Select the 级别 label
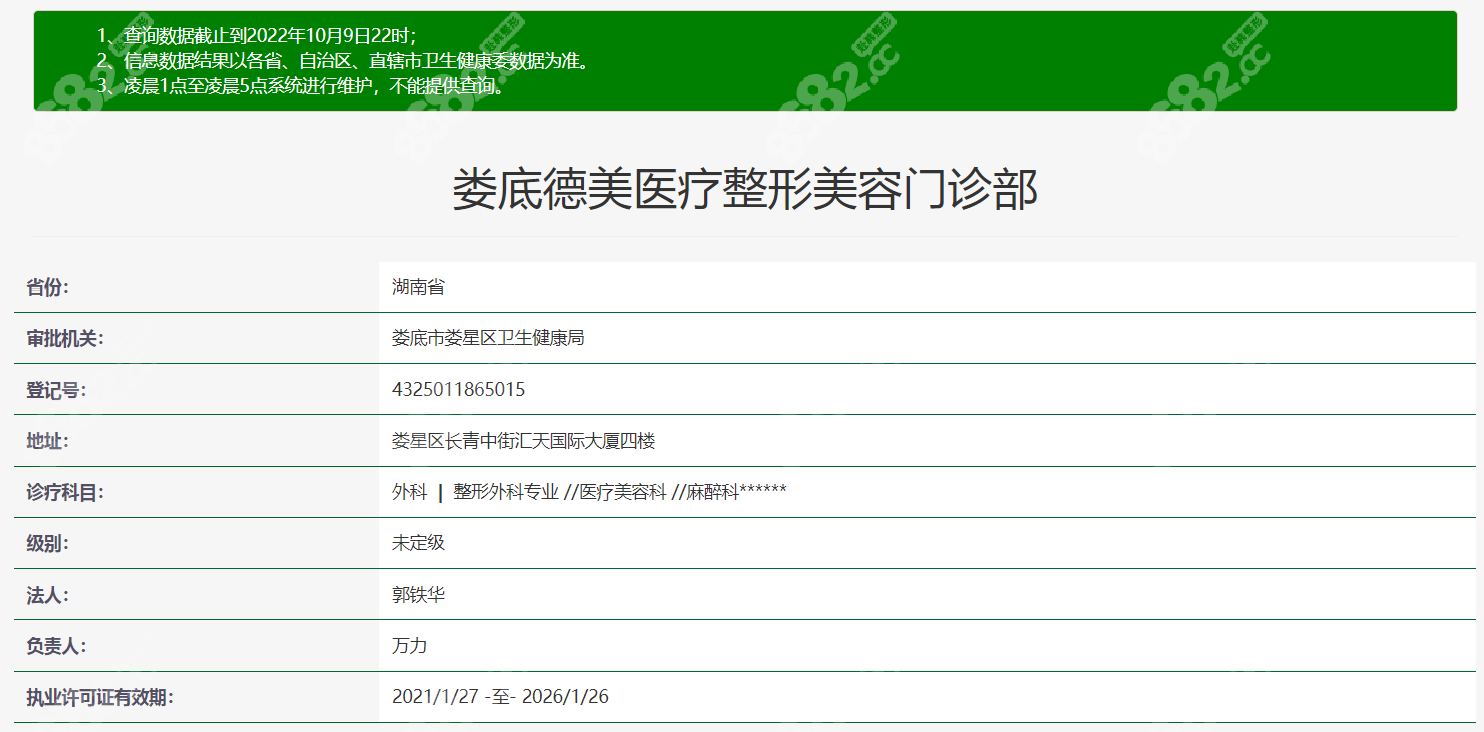 [47, 543]
